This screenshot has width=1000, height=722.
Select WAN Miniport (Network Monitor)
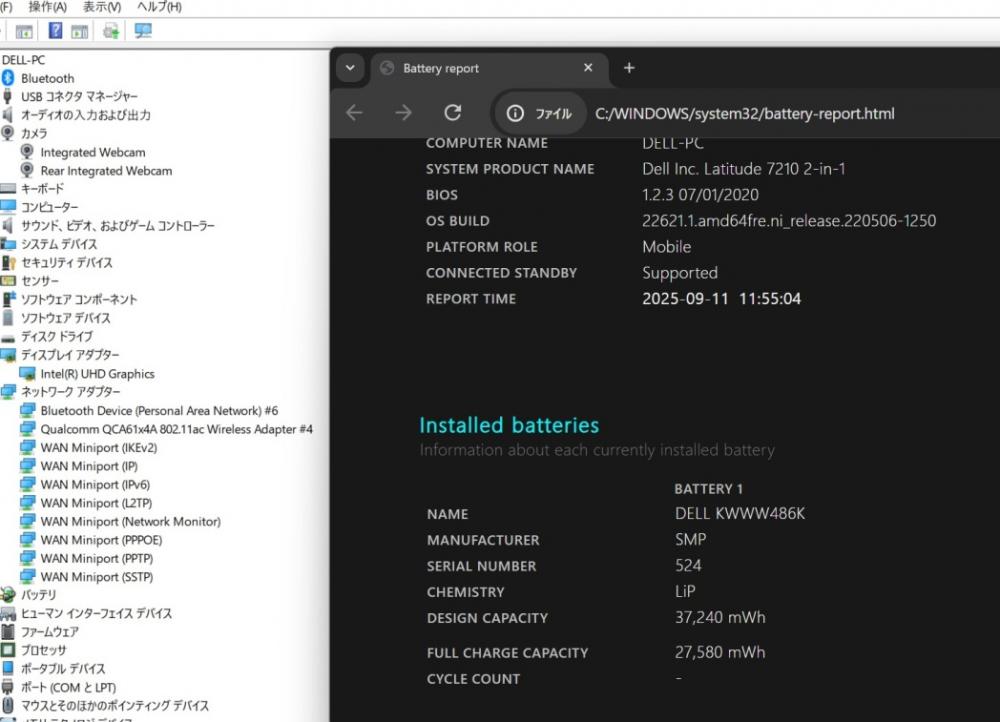tap(130, 522)
